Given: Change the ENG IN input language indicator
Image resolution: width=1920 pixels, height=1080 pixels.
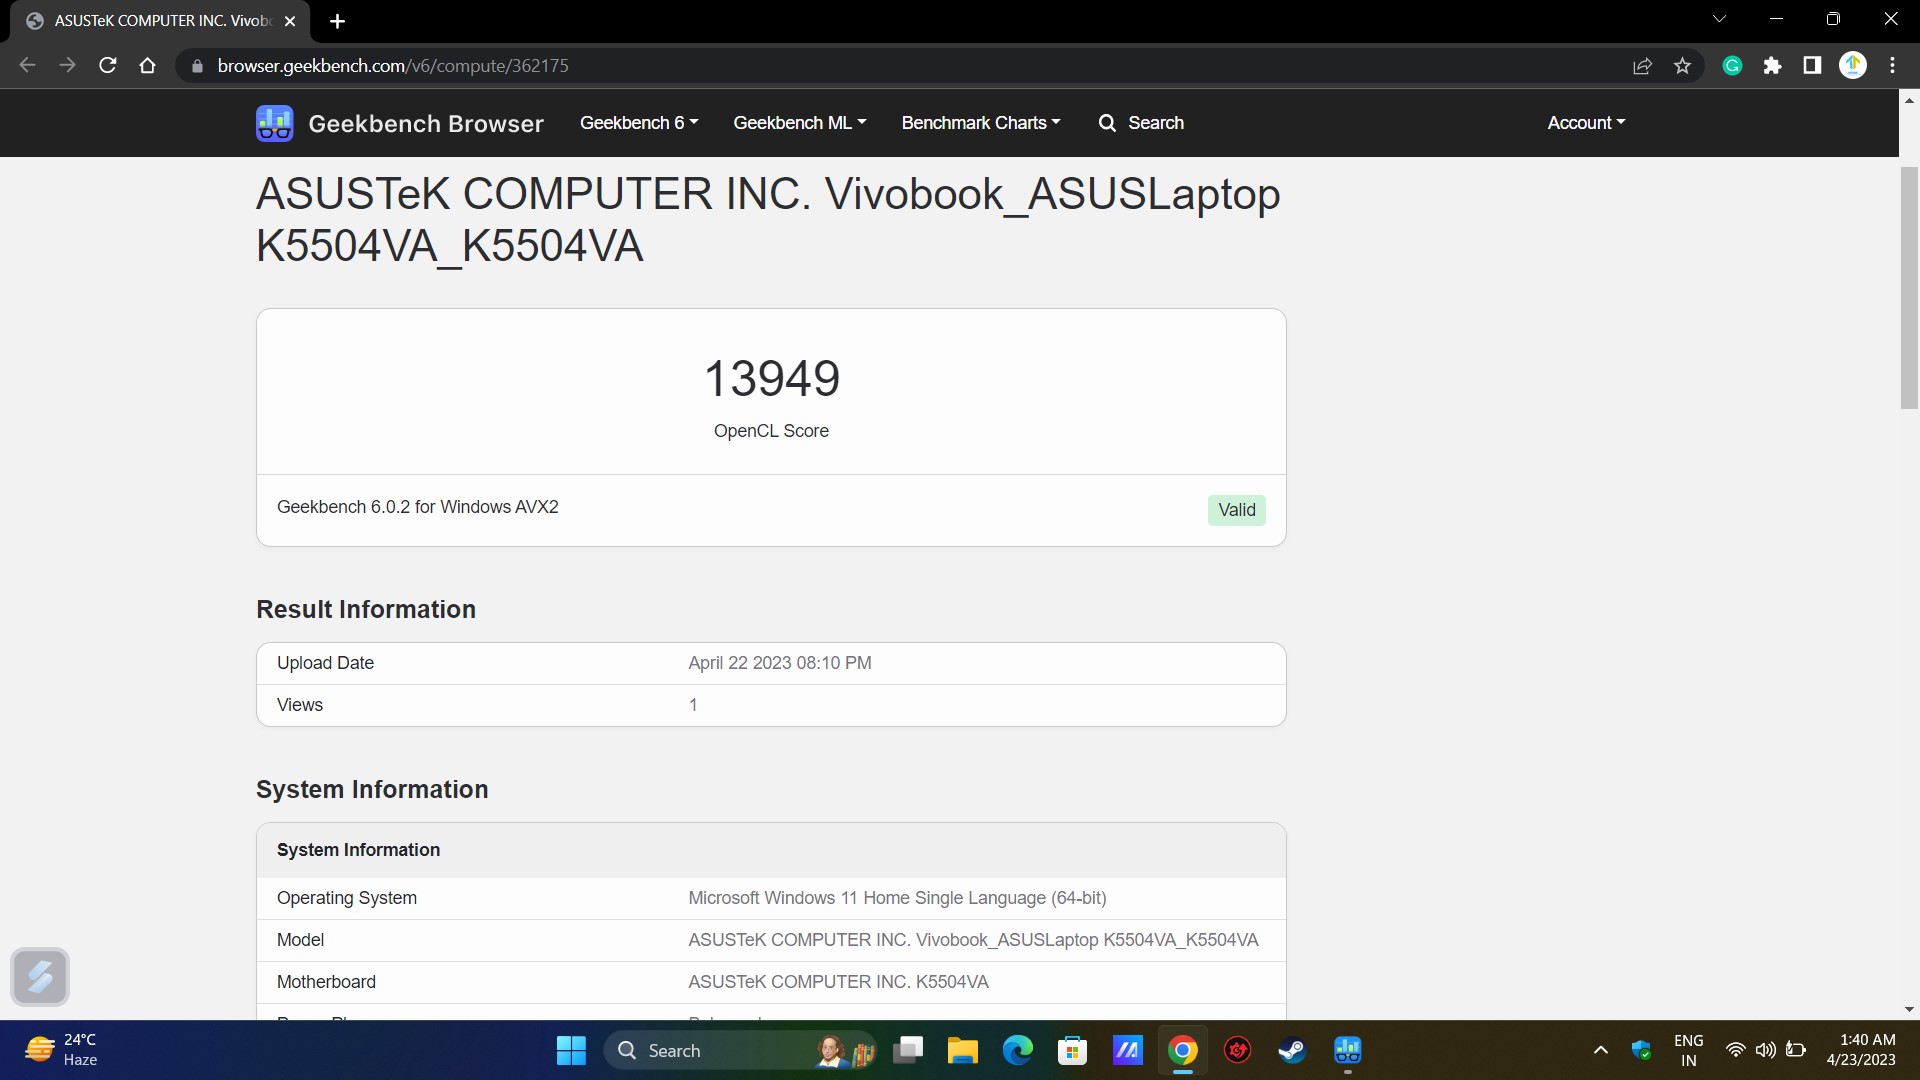Looking at the screenshot, I should 1688,1050.
